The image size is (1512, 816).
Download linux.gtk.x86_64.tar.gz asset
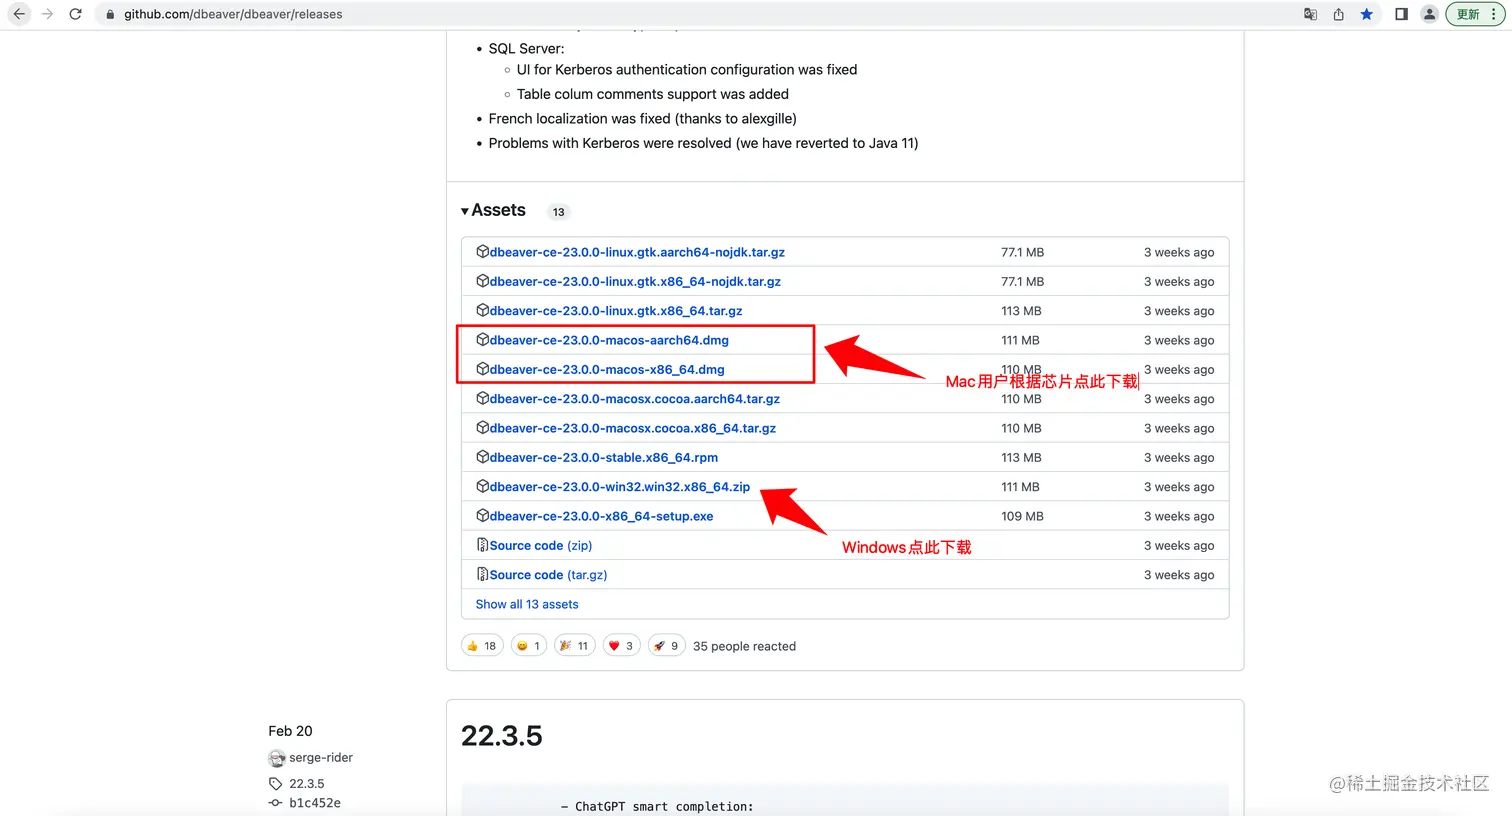(x=616, y=311)
